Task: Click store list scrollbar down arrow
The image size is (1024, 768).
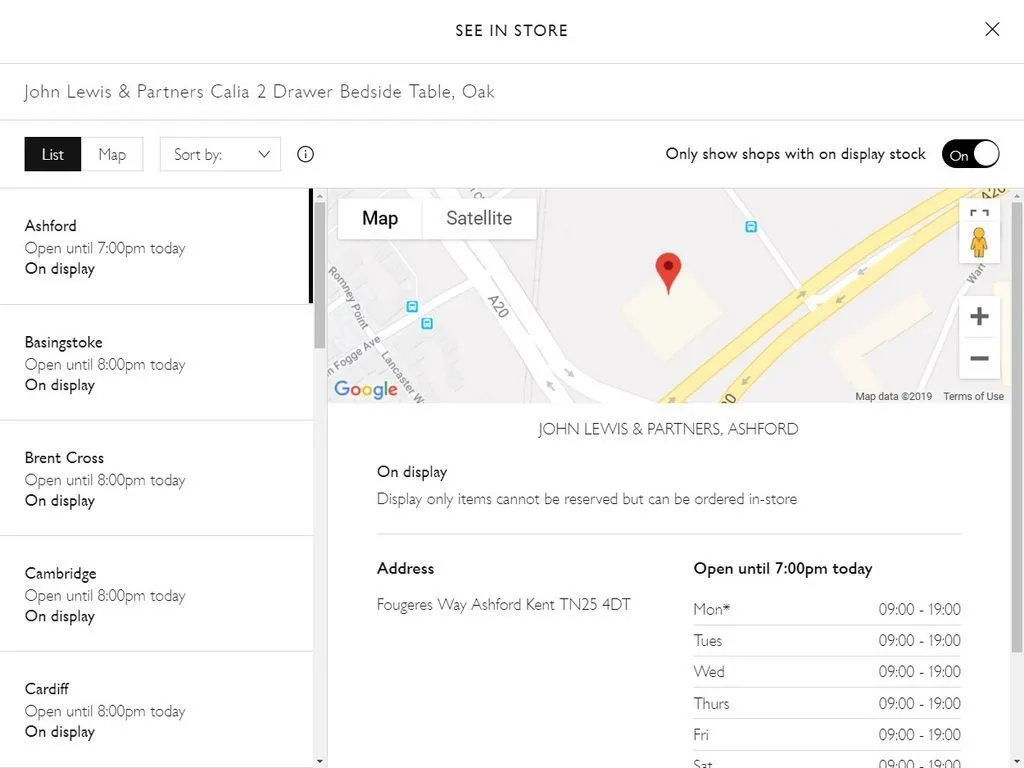Action: pos(319,761)
